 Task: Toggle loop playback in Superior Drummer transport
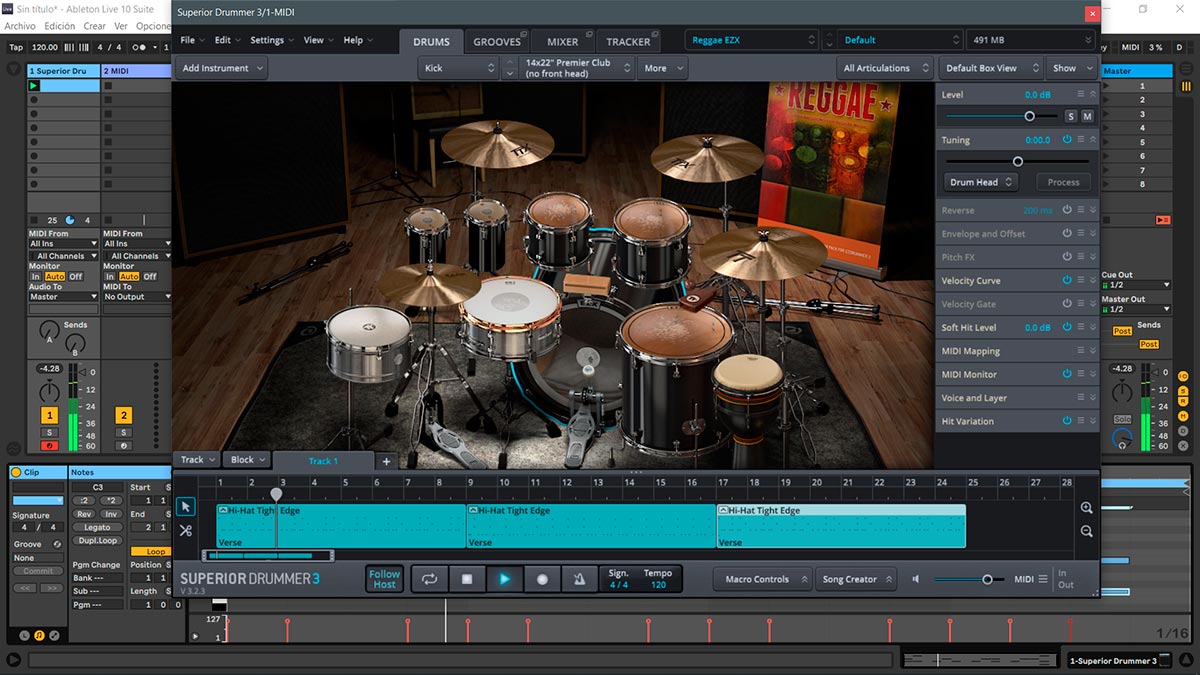click(x=430, y=579)
